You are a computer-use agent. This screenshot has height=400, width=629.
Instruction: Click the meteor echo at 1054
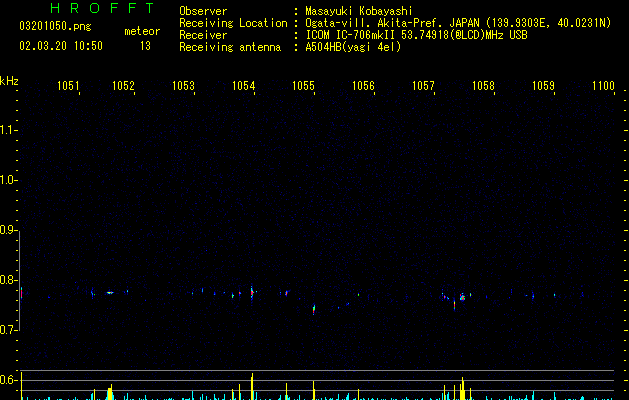click(252, 292)
